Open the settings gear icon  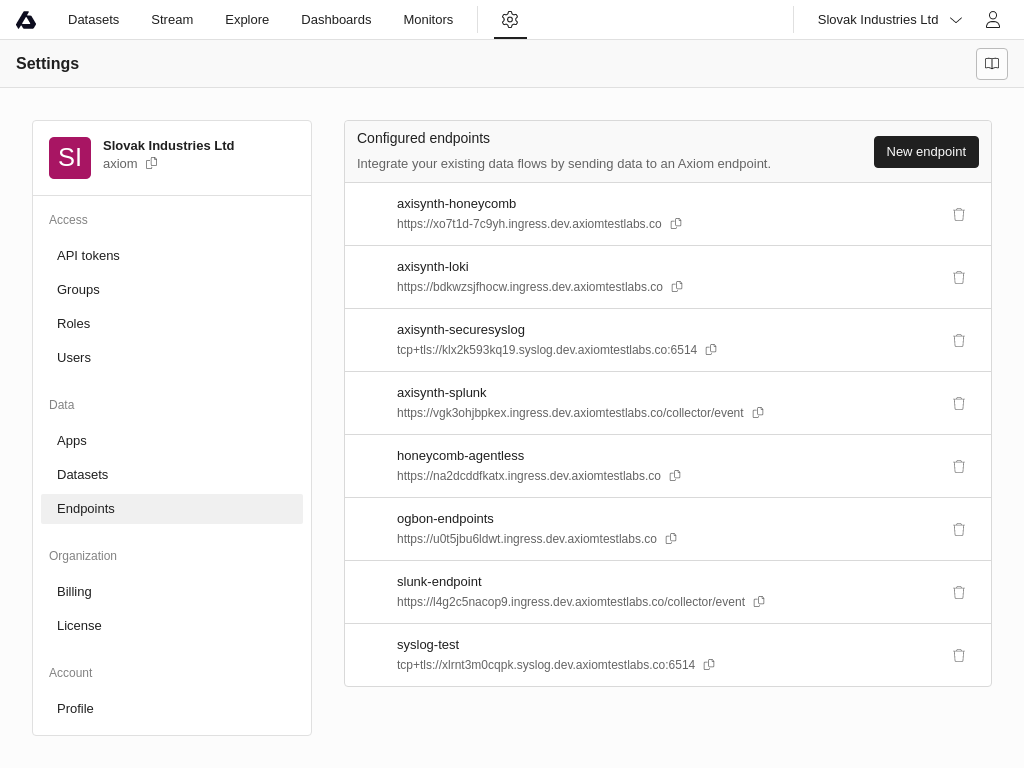[510, 20]
